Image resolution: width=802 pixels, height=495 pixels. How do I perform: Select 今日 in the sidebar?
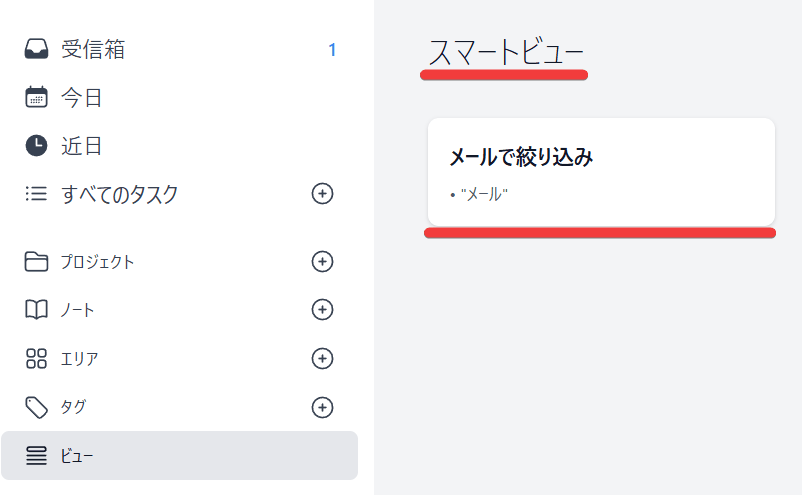(x=82, y=98)
